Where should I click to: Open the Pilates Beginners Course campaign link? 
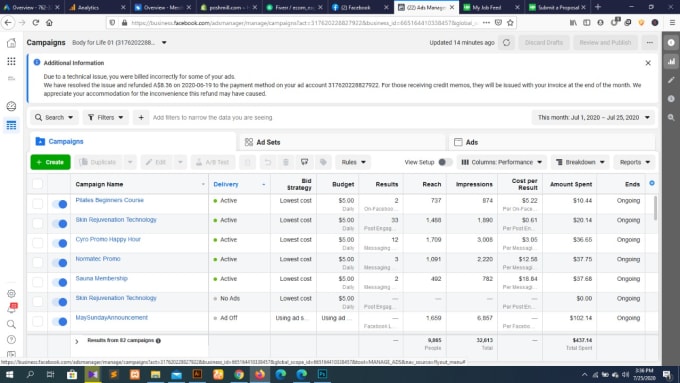pos(109,200)
